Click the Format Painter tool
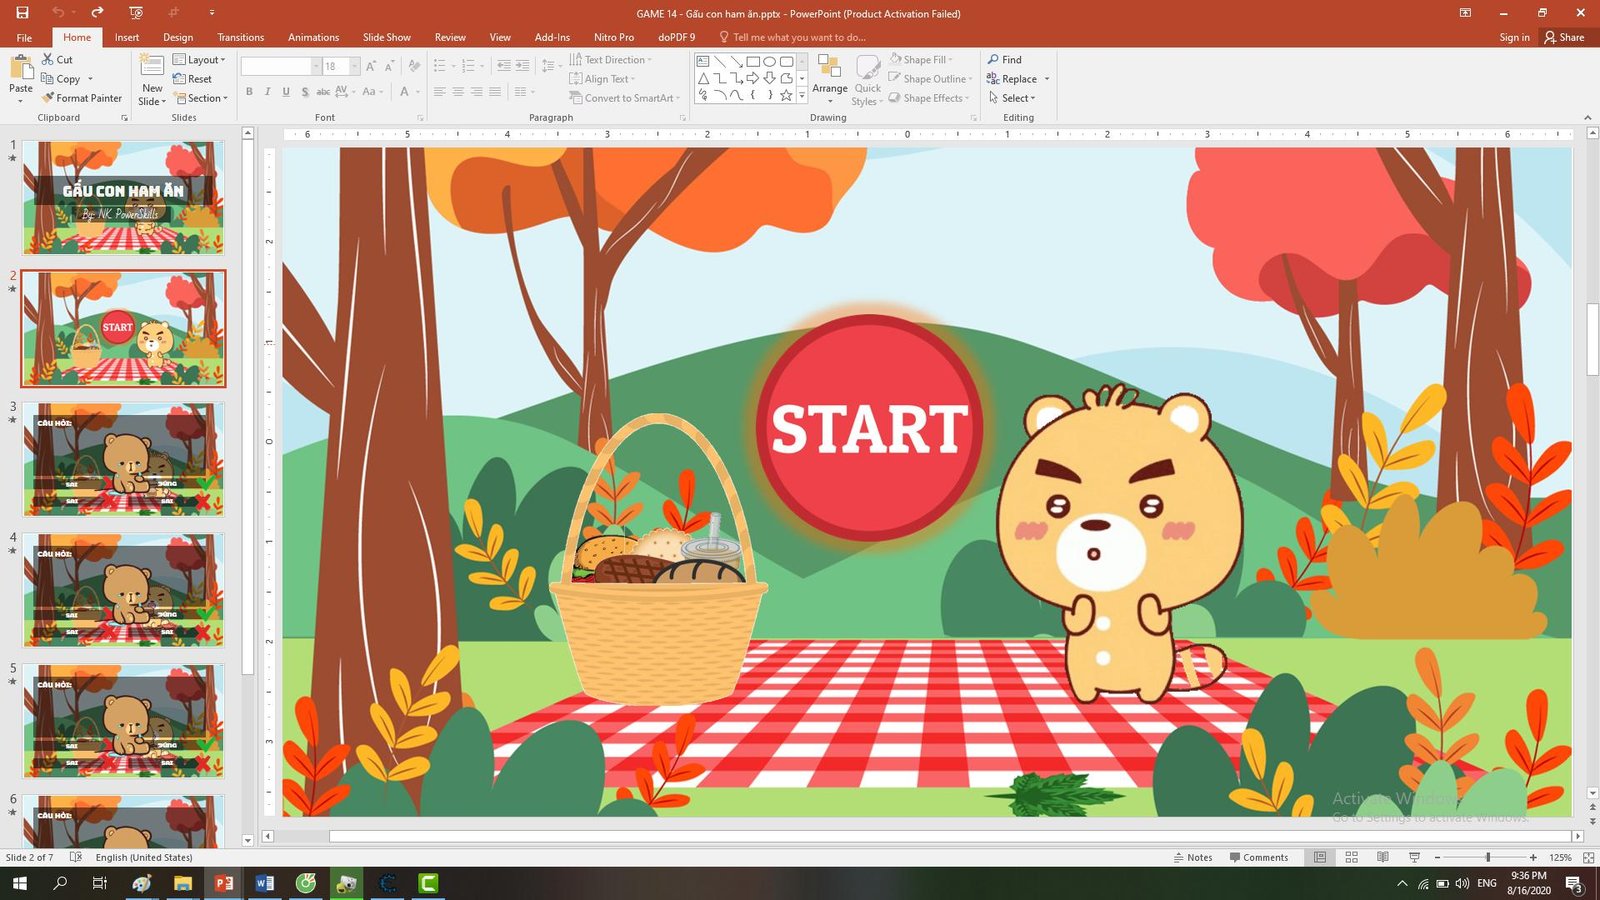1600x900 pixels. [82, 98]
